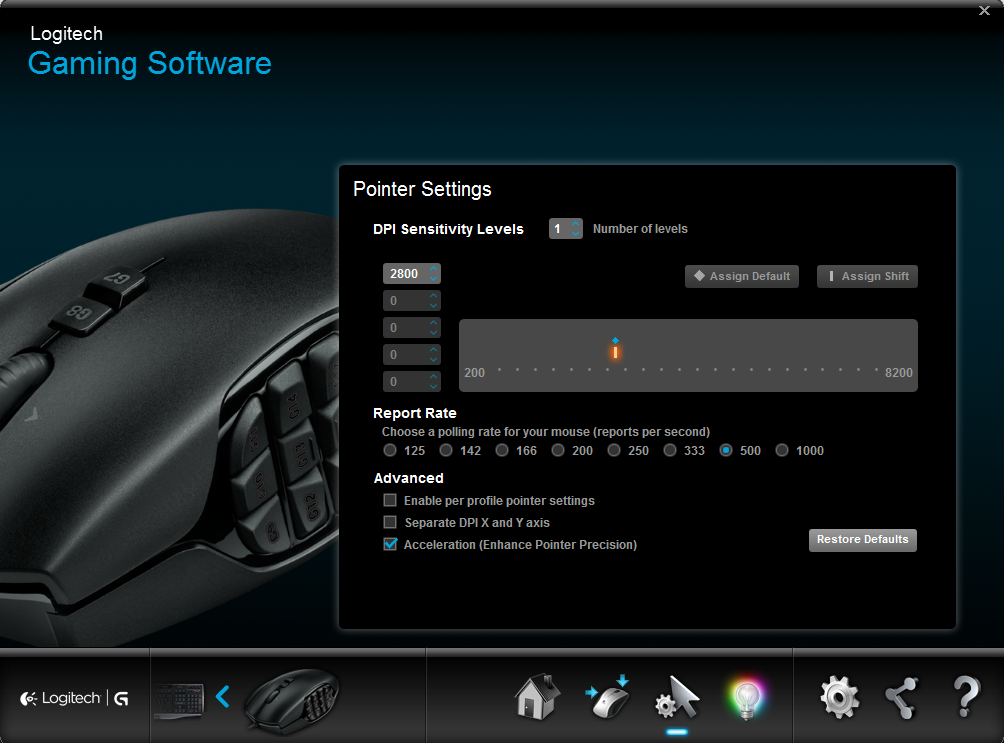Decrease the number of DPI levels
This screenshot has height=743, width=1004.
576,234
